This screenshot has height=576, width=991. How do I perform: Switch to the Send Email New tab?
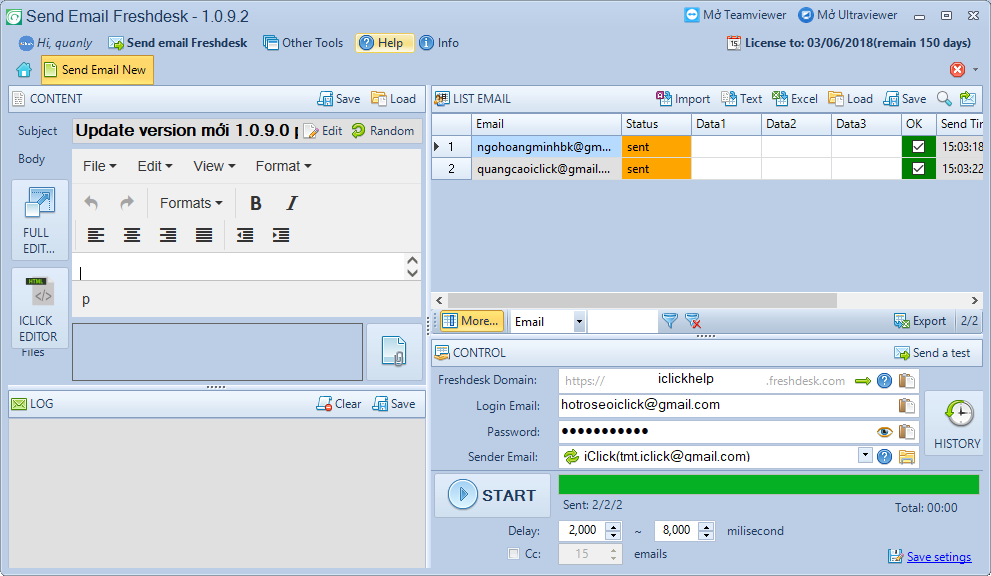97,70
